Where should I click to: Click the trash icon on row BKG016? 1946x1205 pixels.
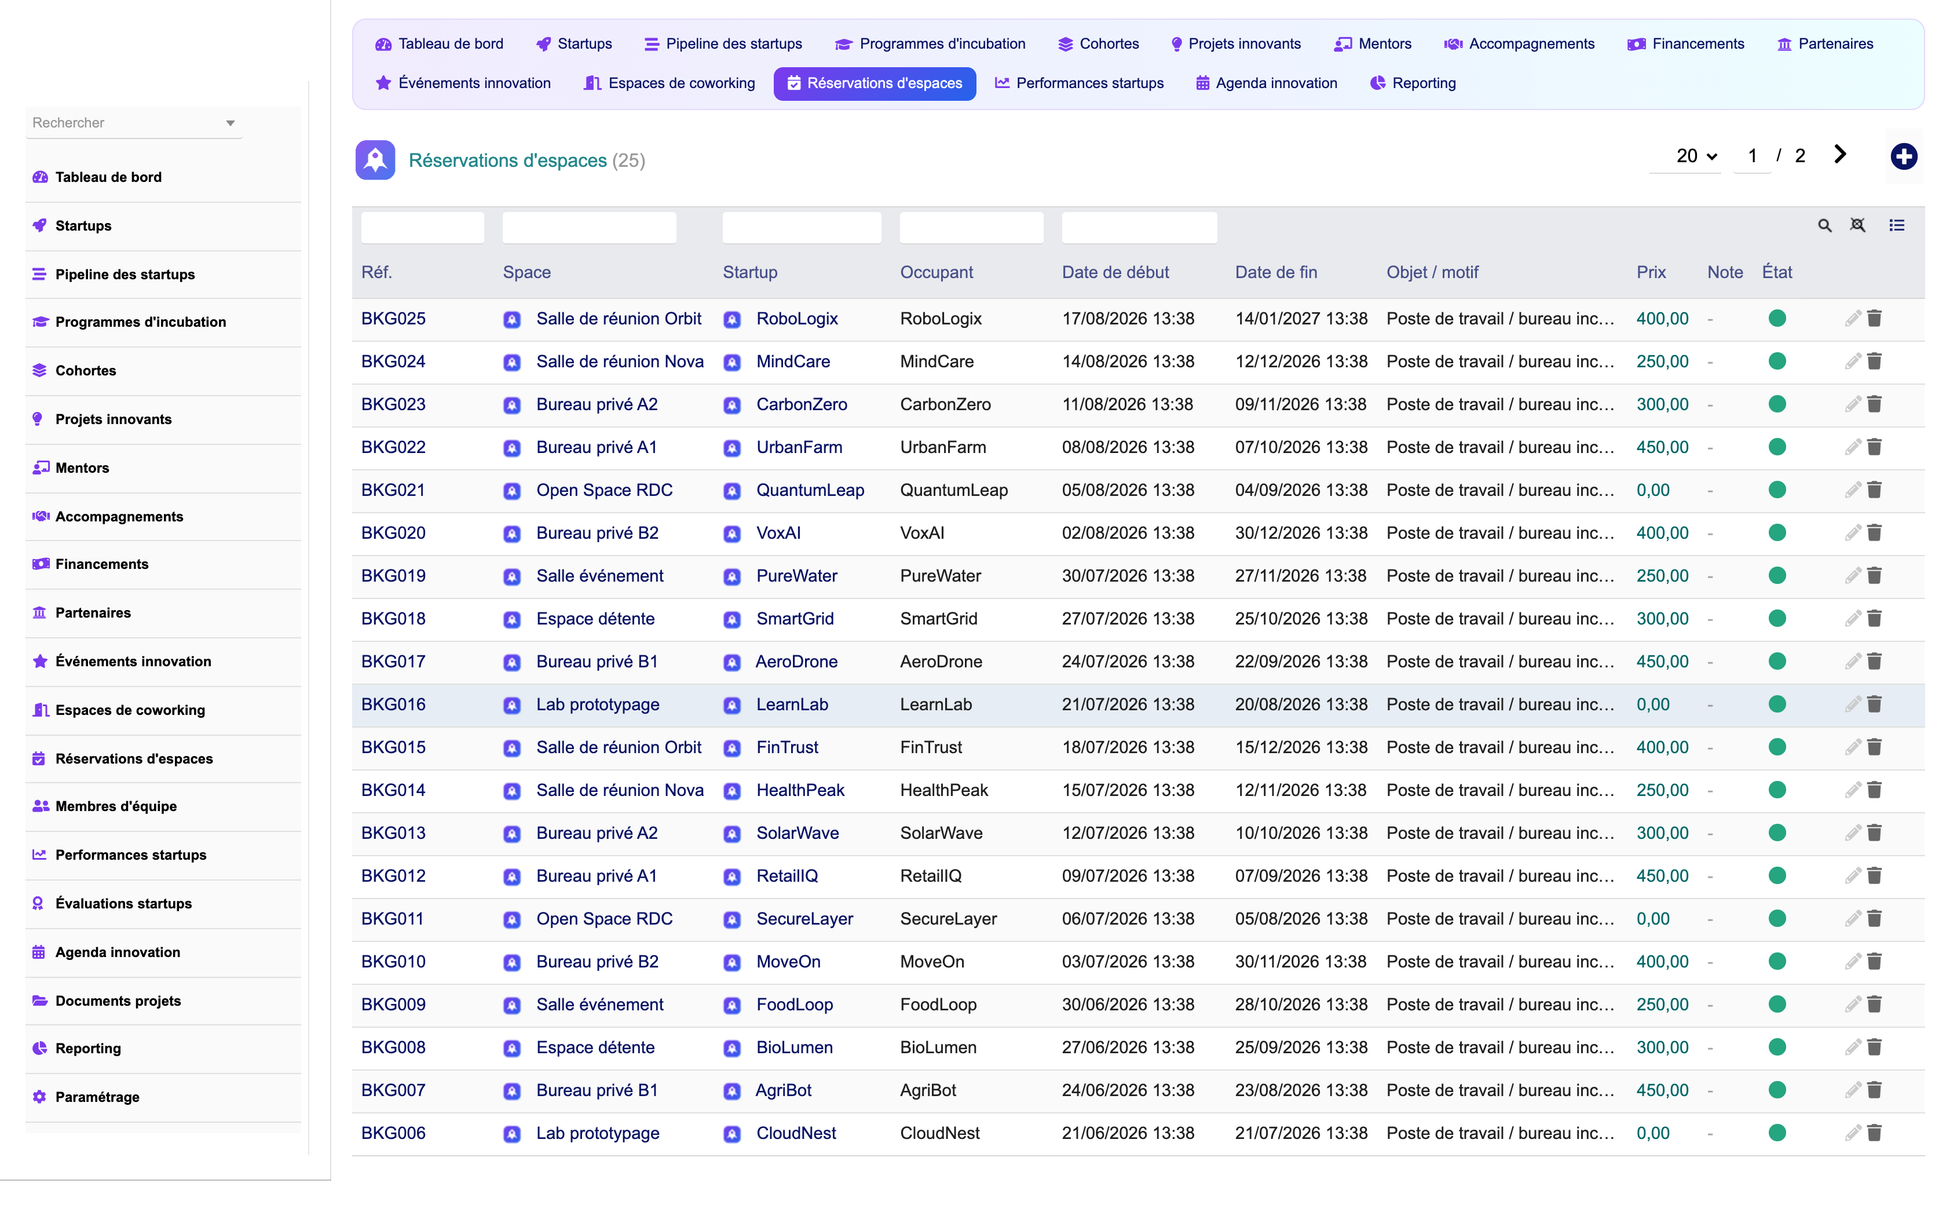pyautogui.click(x=1874, y=704)
